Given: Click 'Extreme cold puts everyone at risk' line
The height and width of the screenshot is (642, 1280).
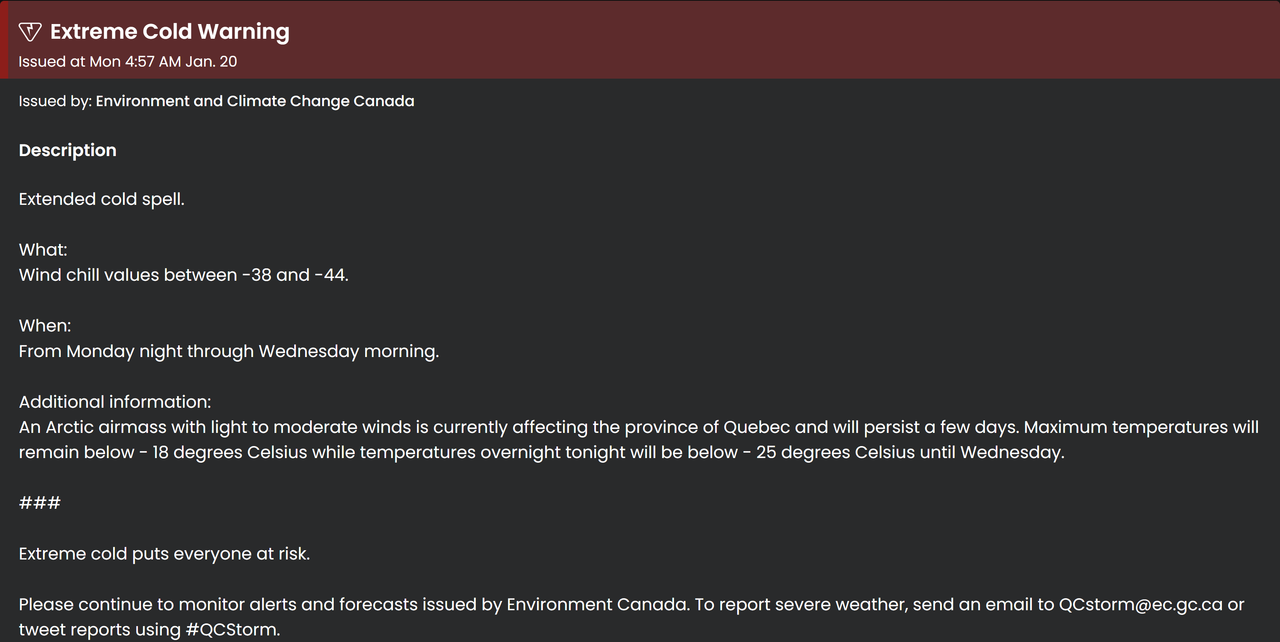Looking at the screenshot, I should click(165, 554).
